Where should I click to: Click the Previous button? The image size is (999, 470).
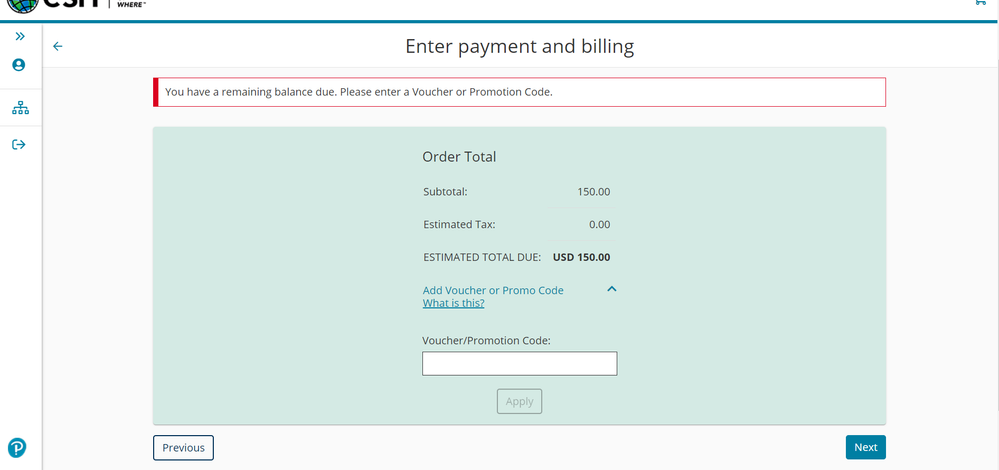(183, 448)
